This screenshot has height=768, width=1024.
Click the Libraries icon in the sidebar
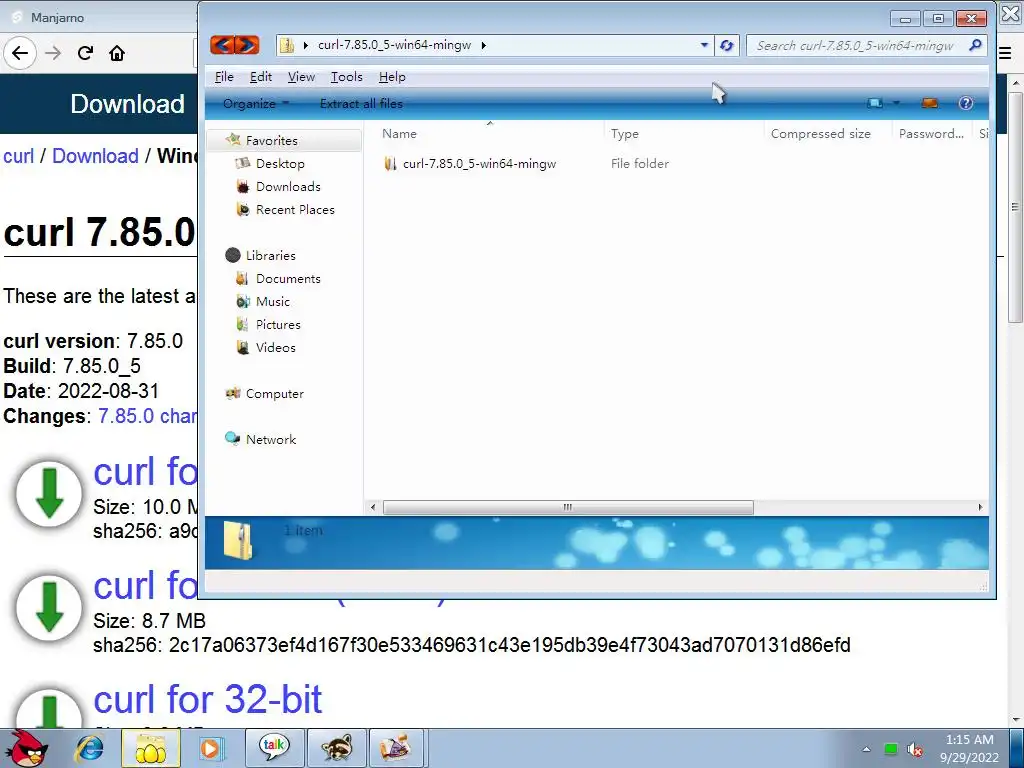(x=232, y=255)
